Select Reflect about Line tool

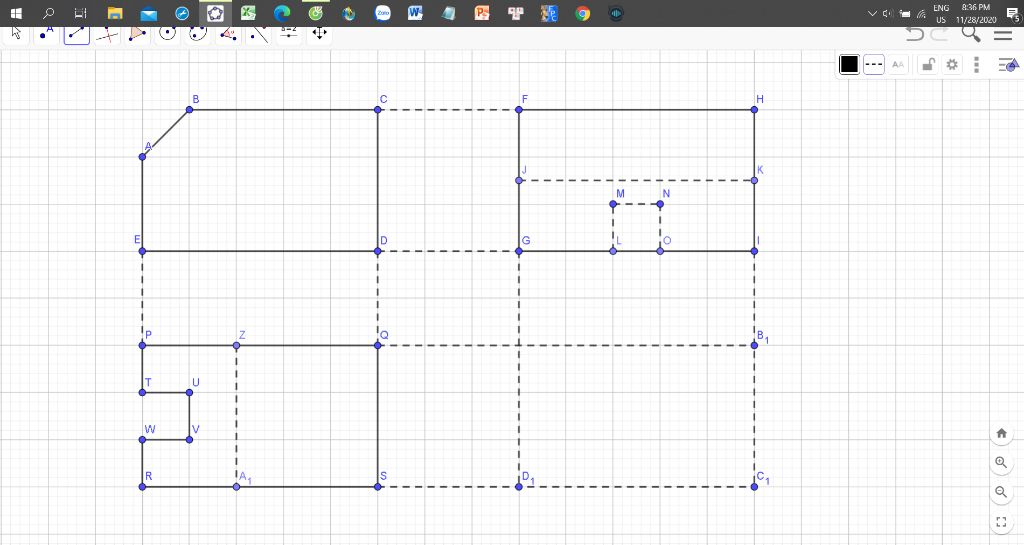click(x=259, y=34)
